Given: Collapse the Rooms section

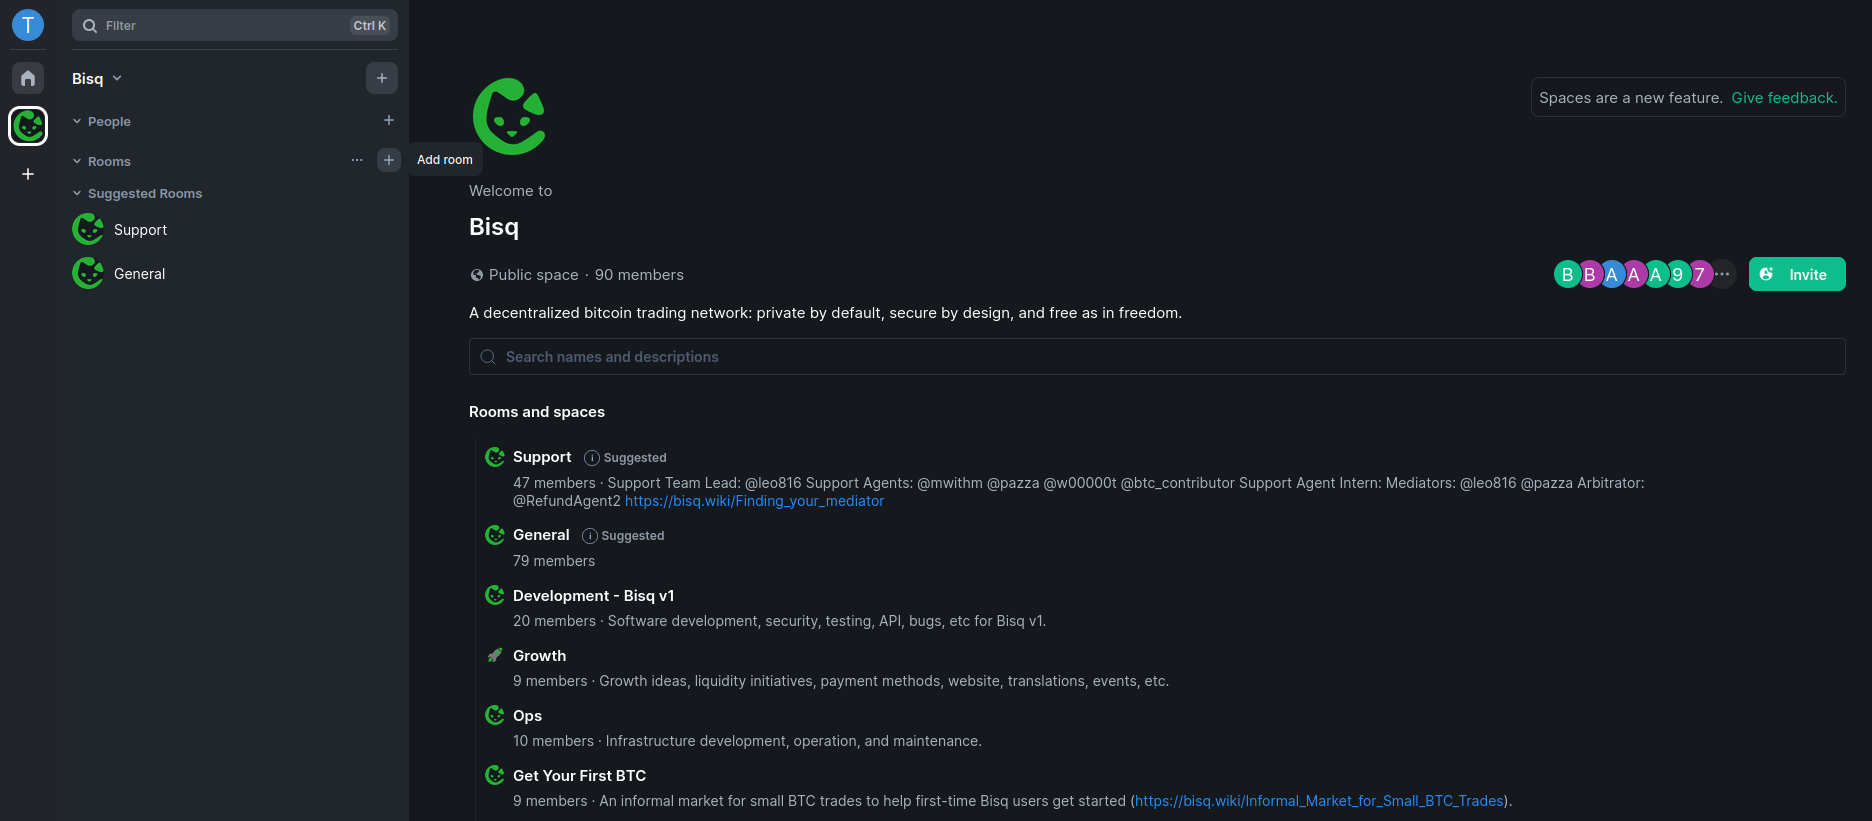Looking at the screenshot, I should click(78, 161).
